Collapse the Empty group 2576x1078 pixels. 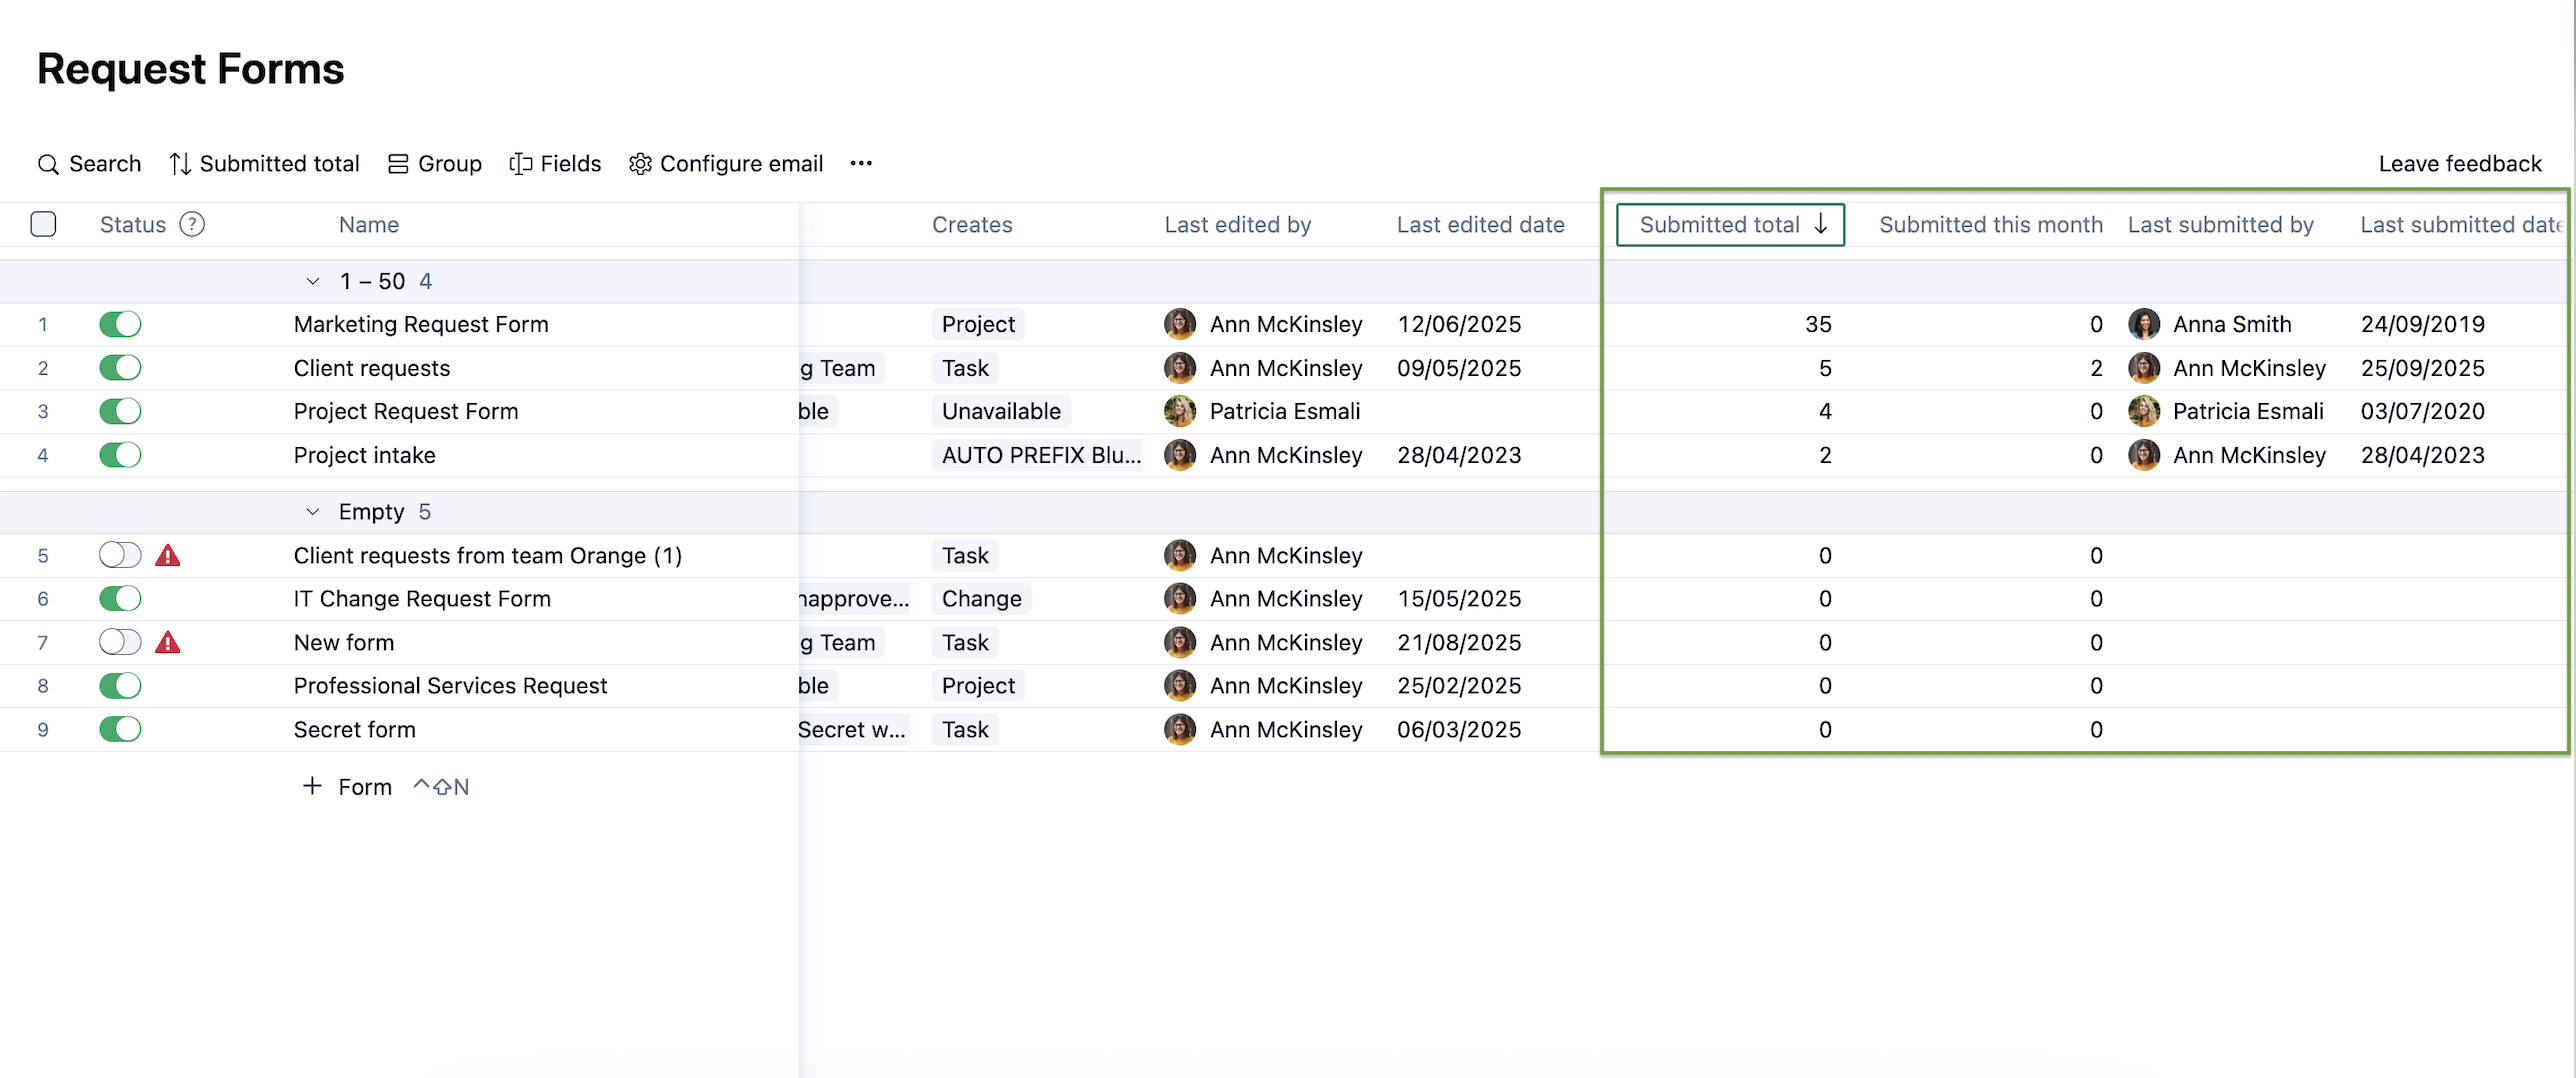312,511
